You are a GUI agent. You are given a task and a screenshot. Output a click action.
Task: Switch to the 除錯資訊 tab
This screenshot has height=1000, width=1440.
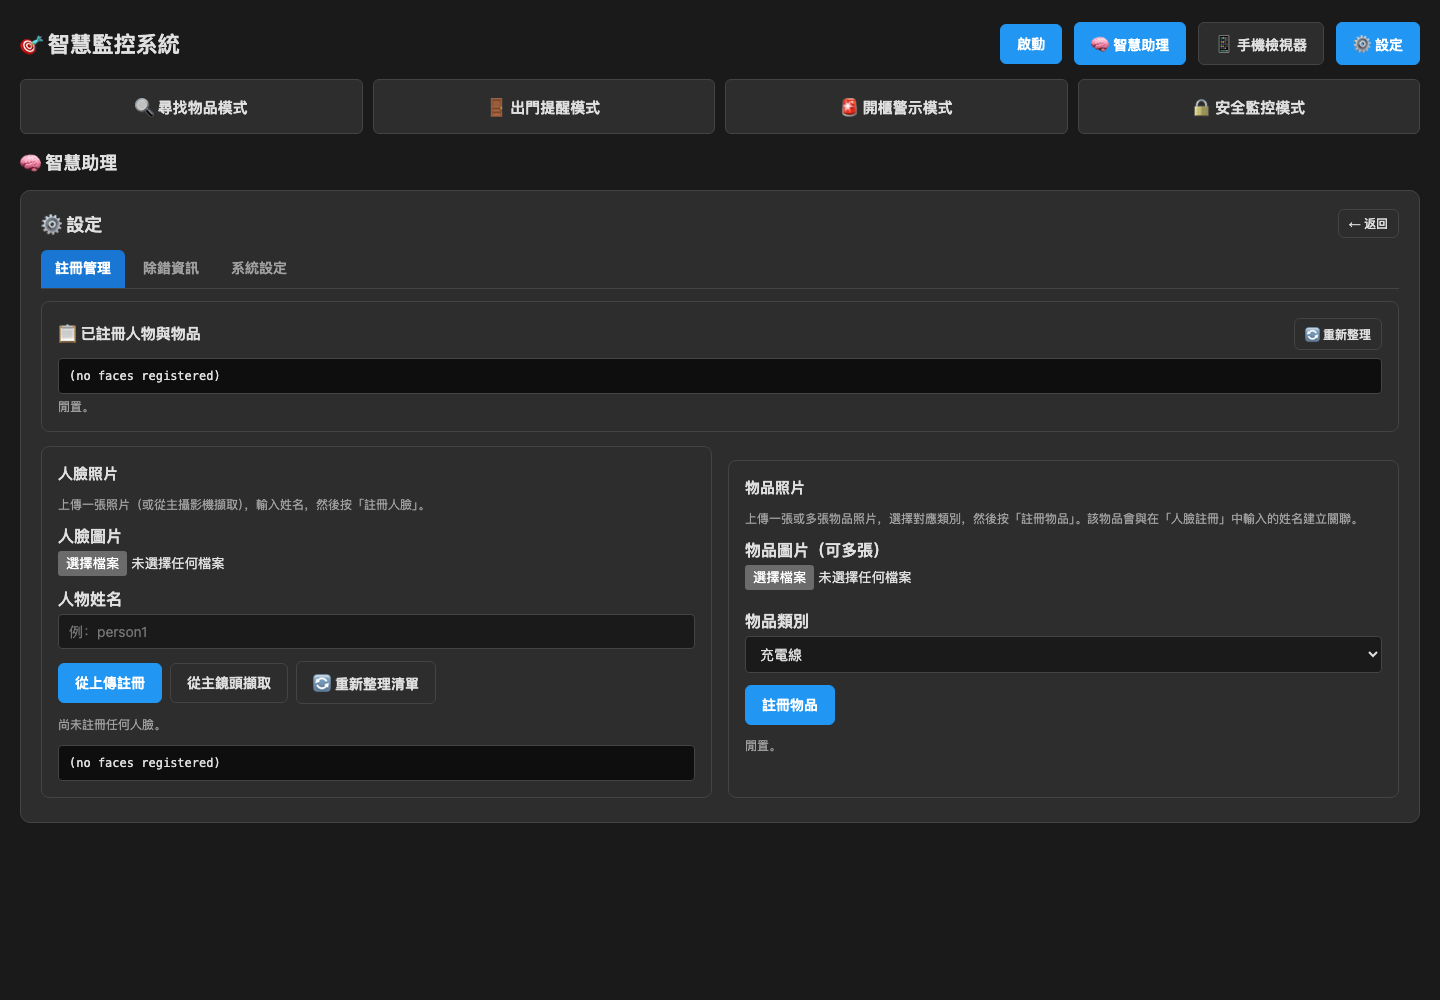tap(171, 268)
